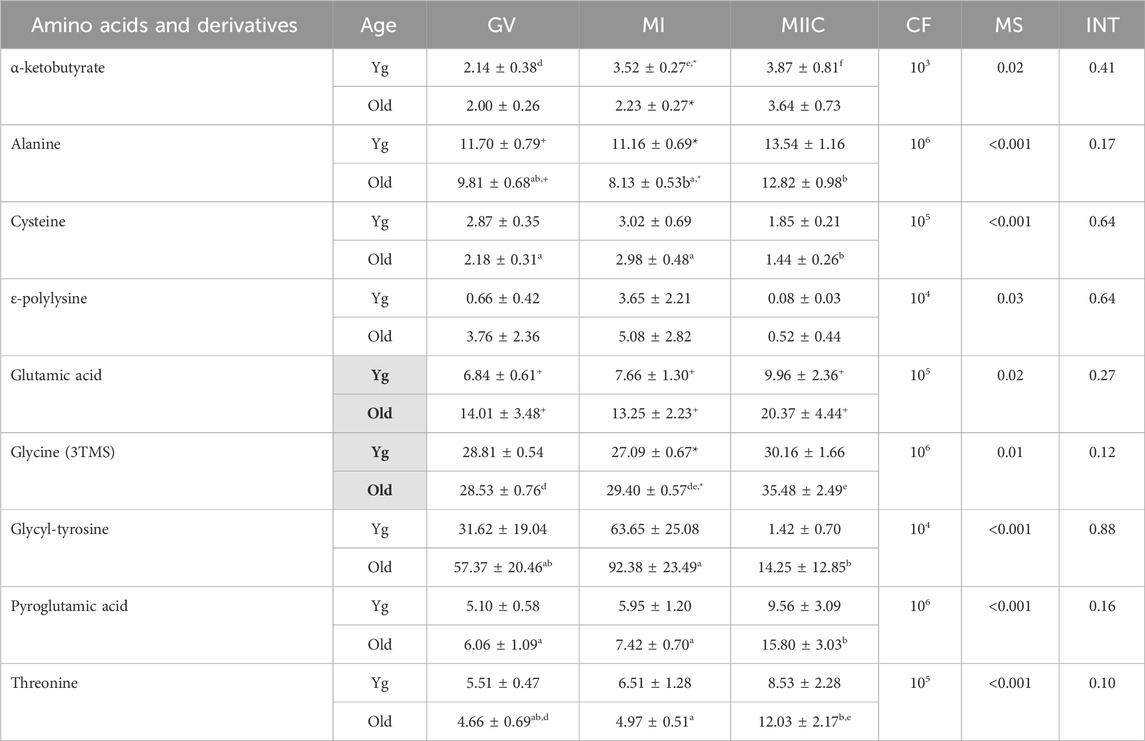
Task: Click the GV column header
Action: click(502, 25)
